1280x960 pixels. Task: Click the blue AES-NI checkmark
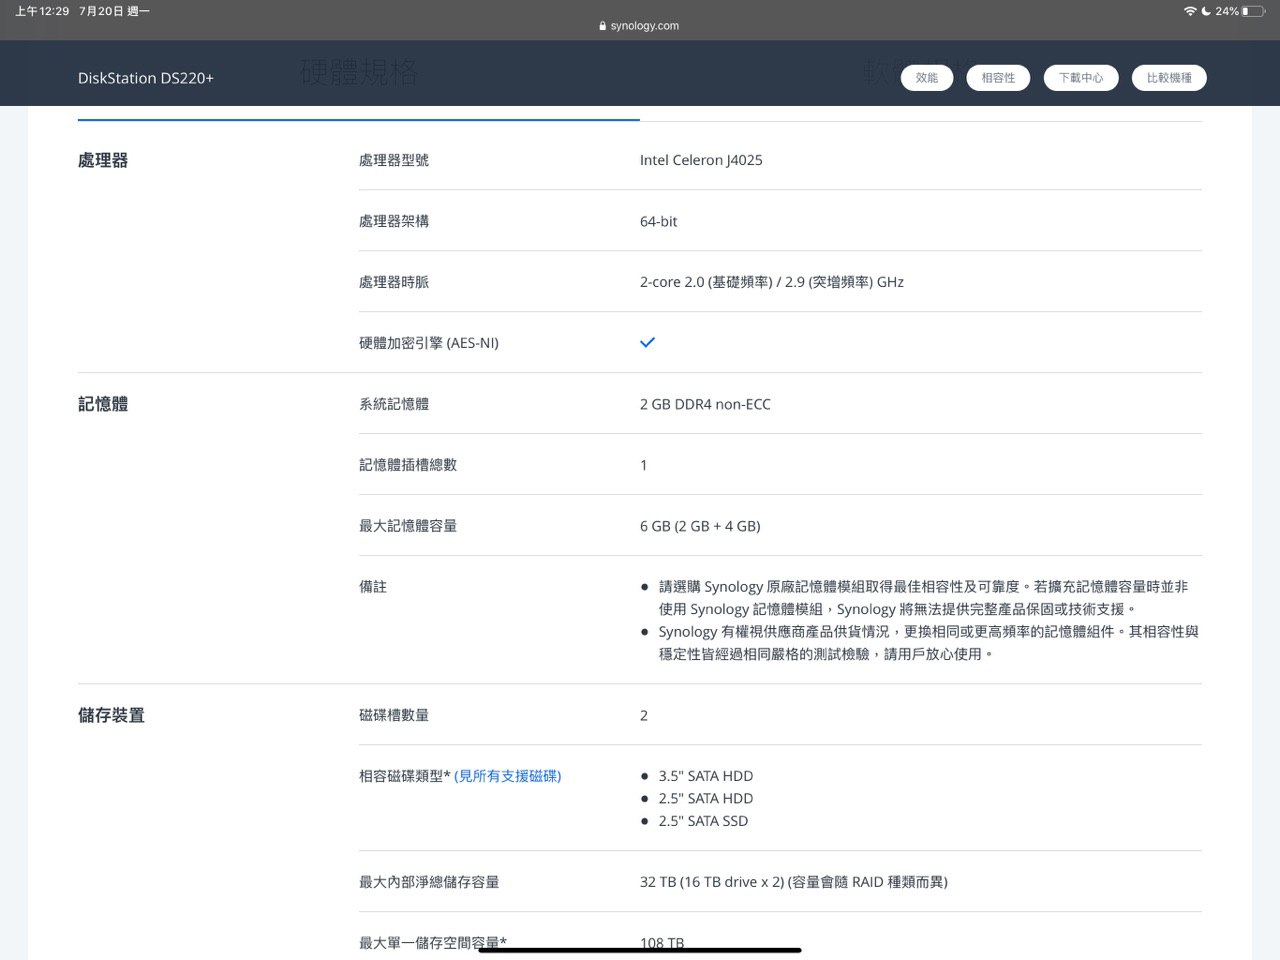647,342
